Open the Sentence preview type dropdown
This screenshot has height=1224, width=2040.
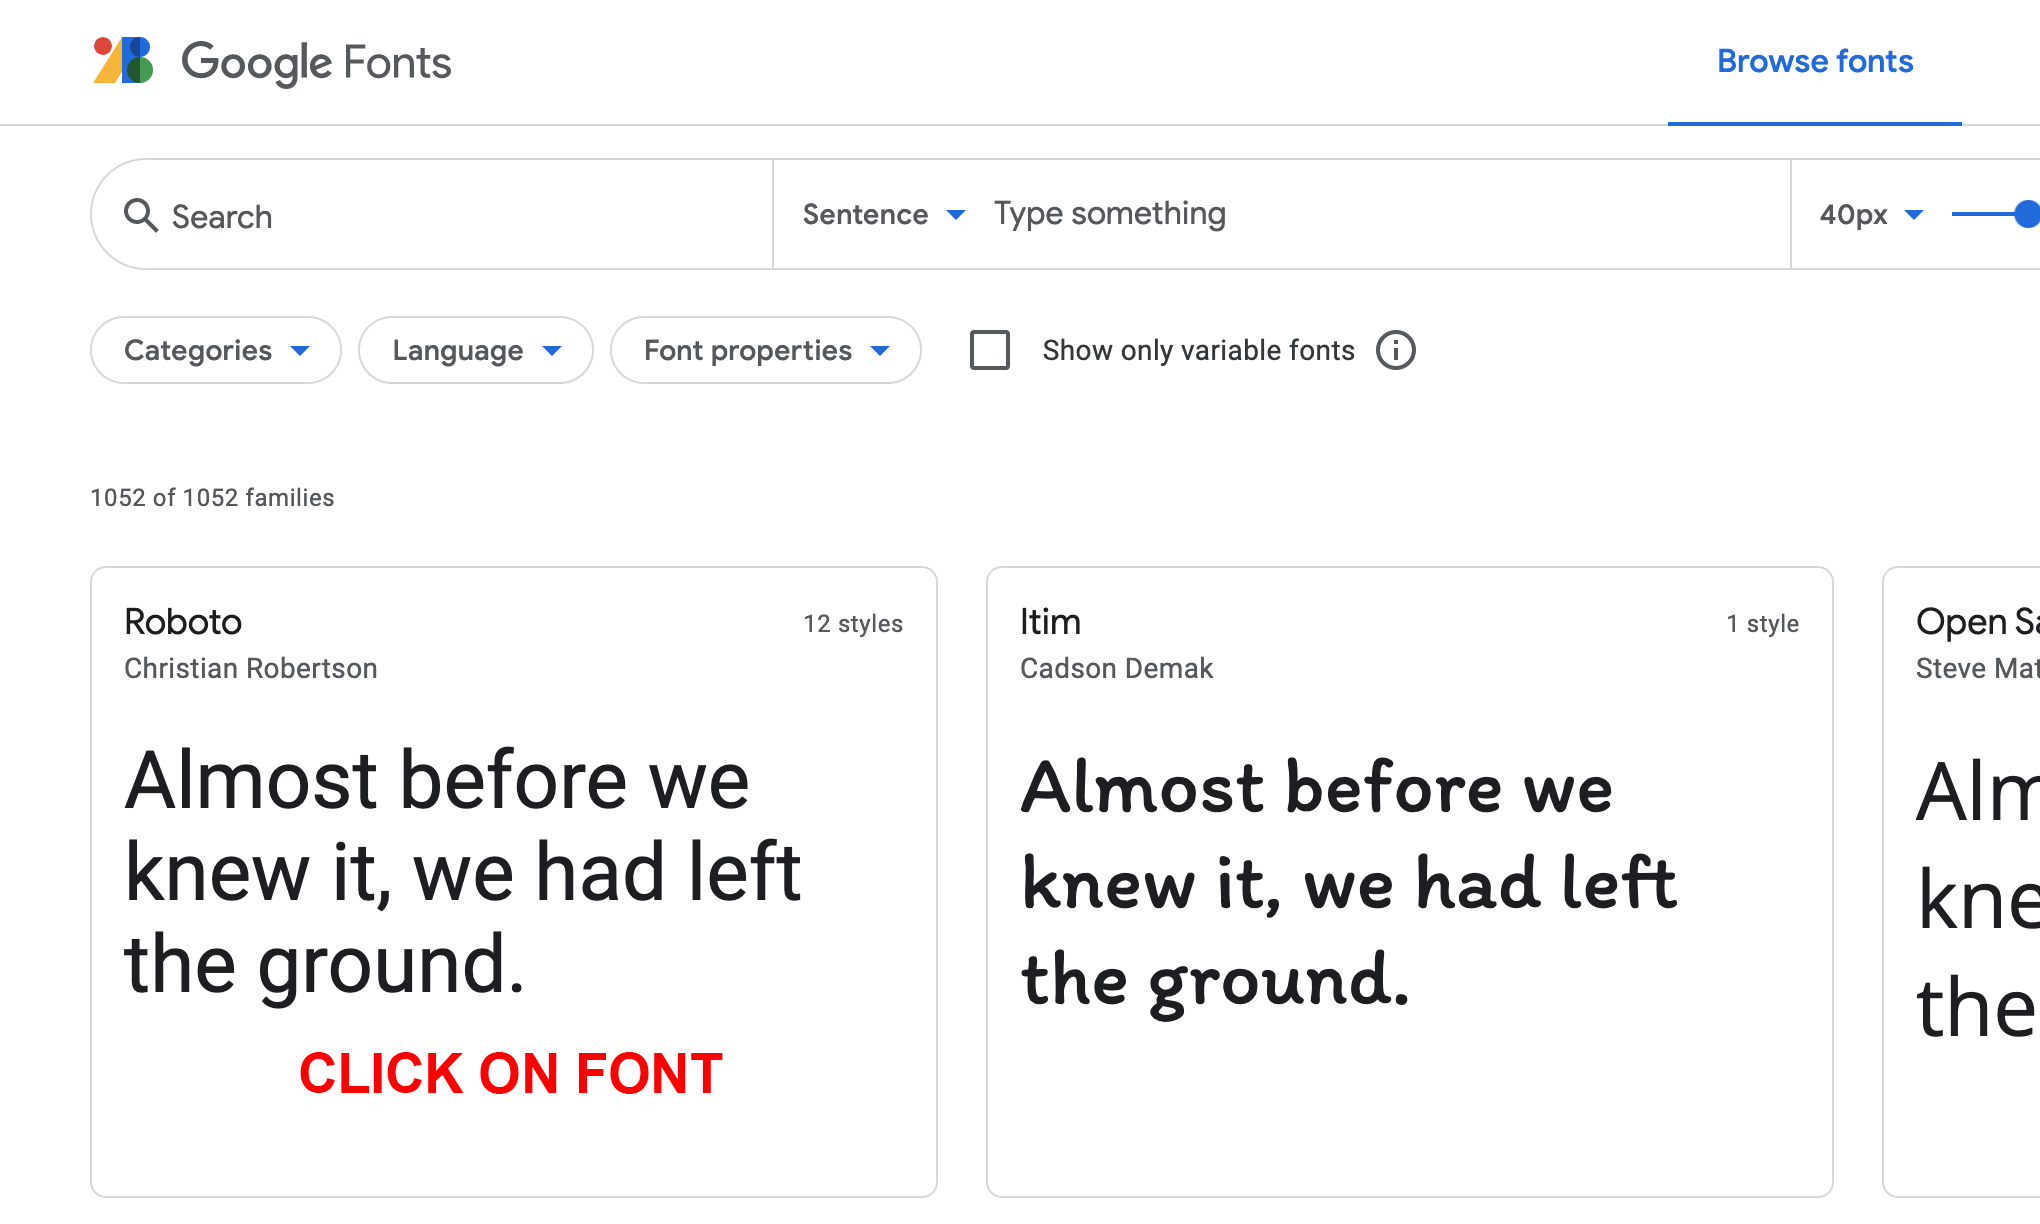(883, 214)
